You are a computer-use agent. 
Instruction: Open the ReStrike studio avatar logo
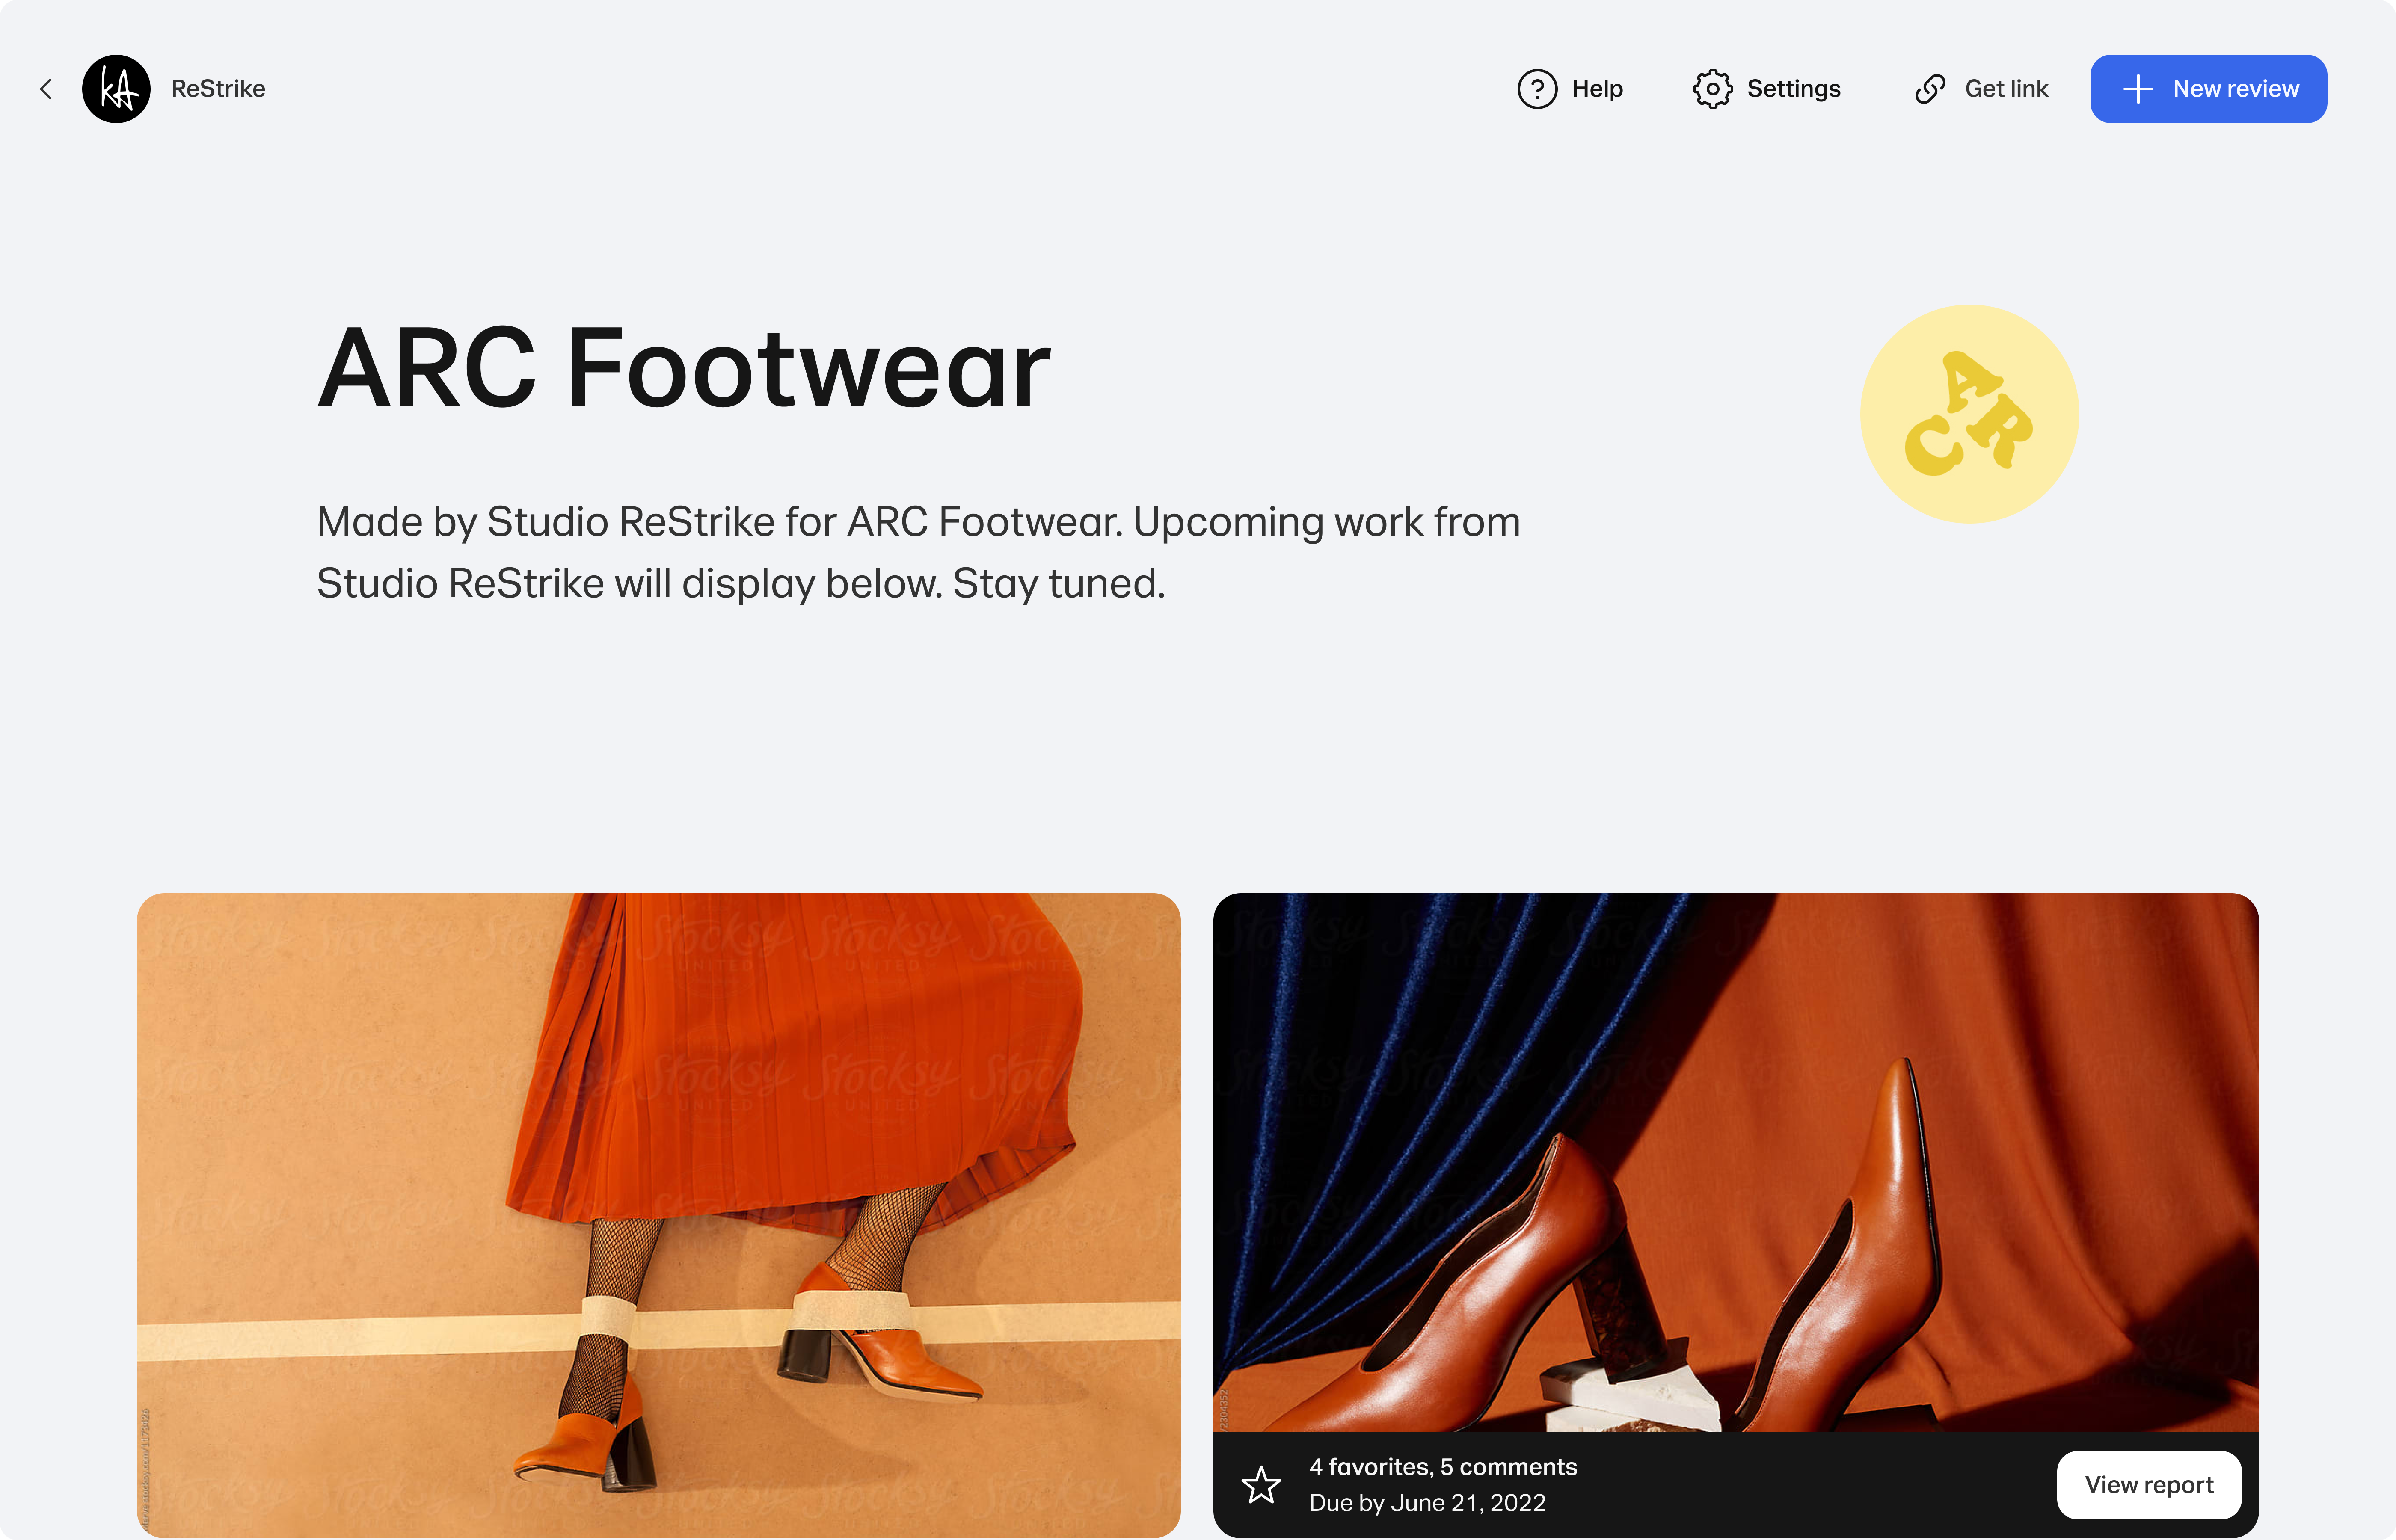tap(116, 89)
